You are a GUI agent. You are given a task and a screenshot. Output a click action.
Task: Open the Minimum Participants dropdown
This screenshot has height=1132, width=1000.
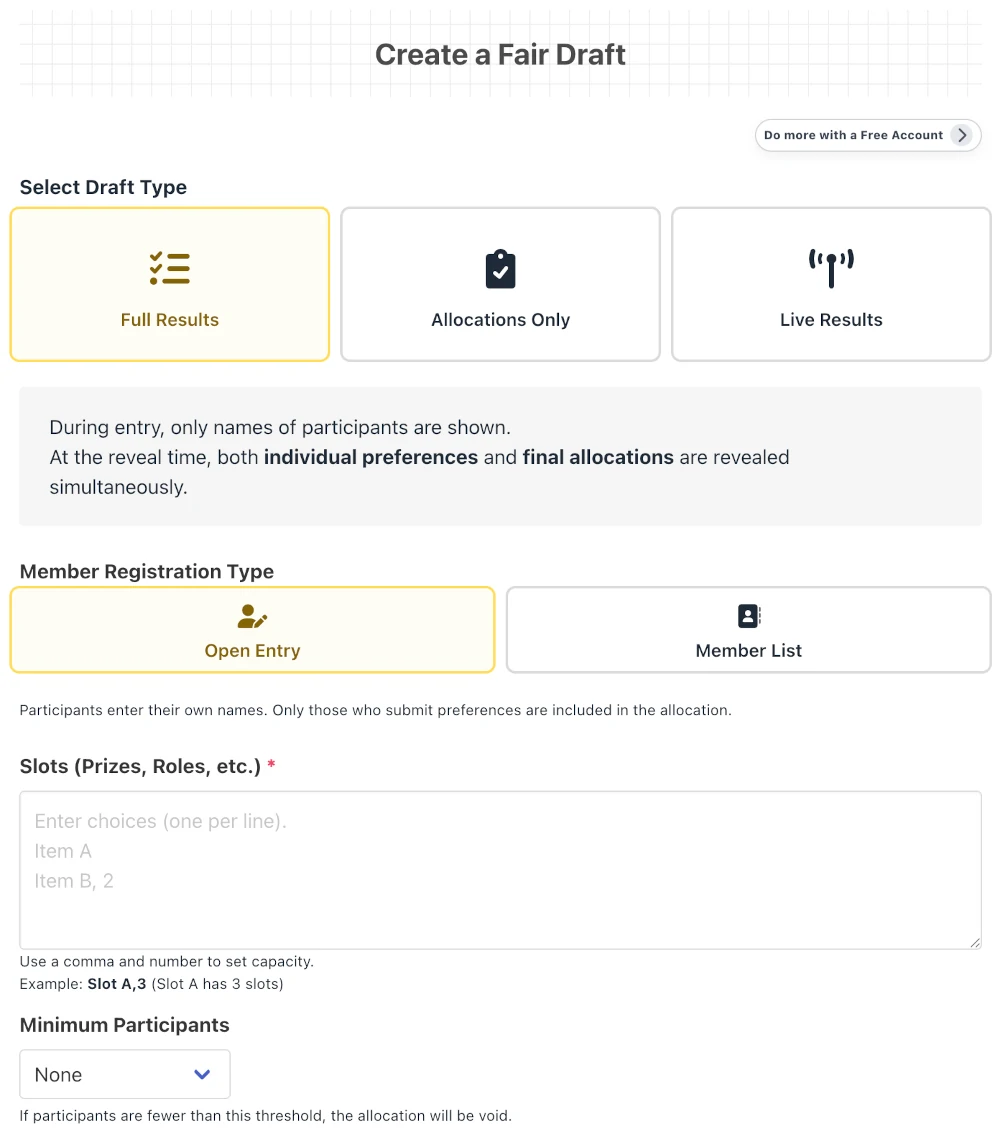125,1074
